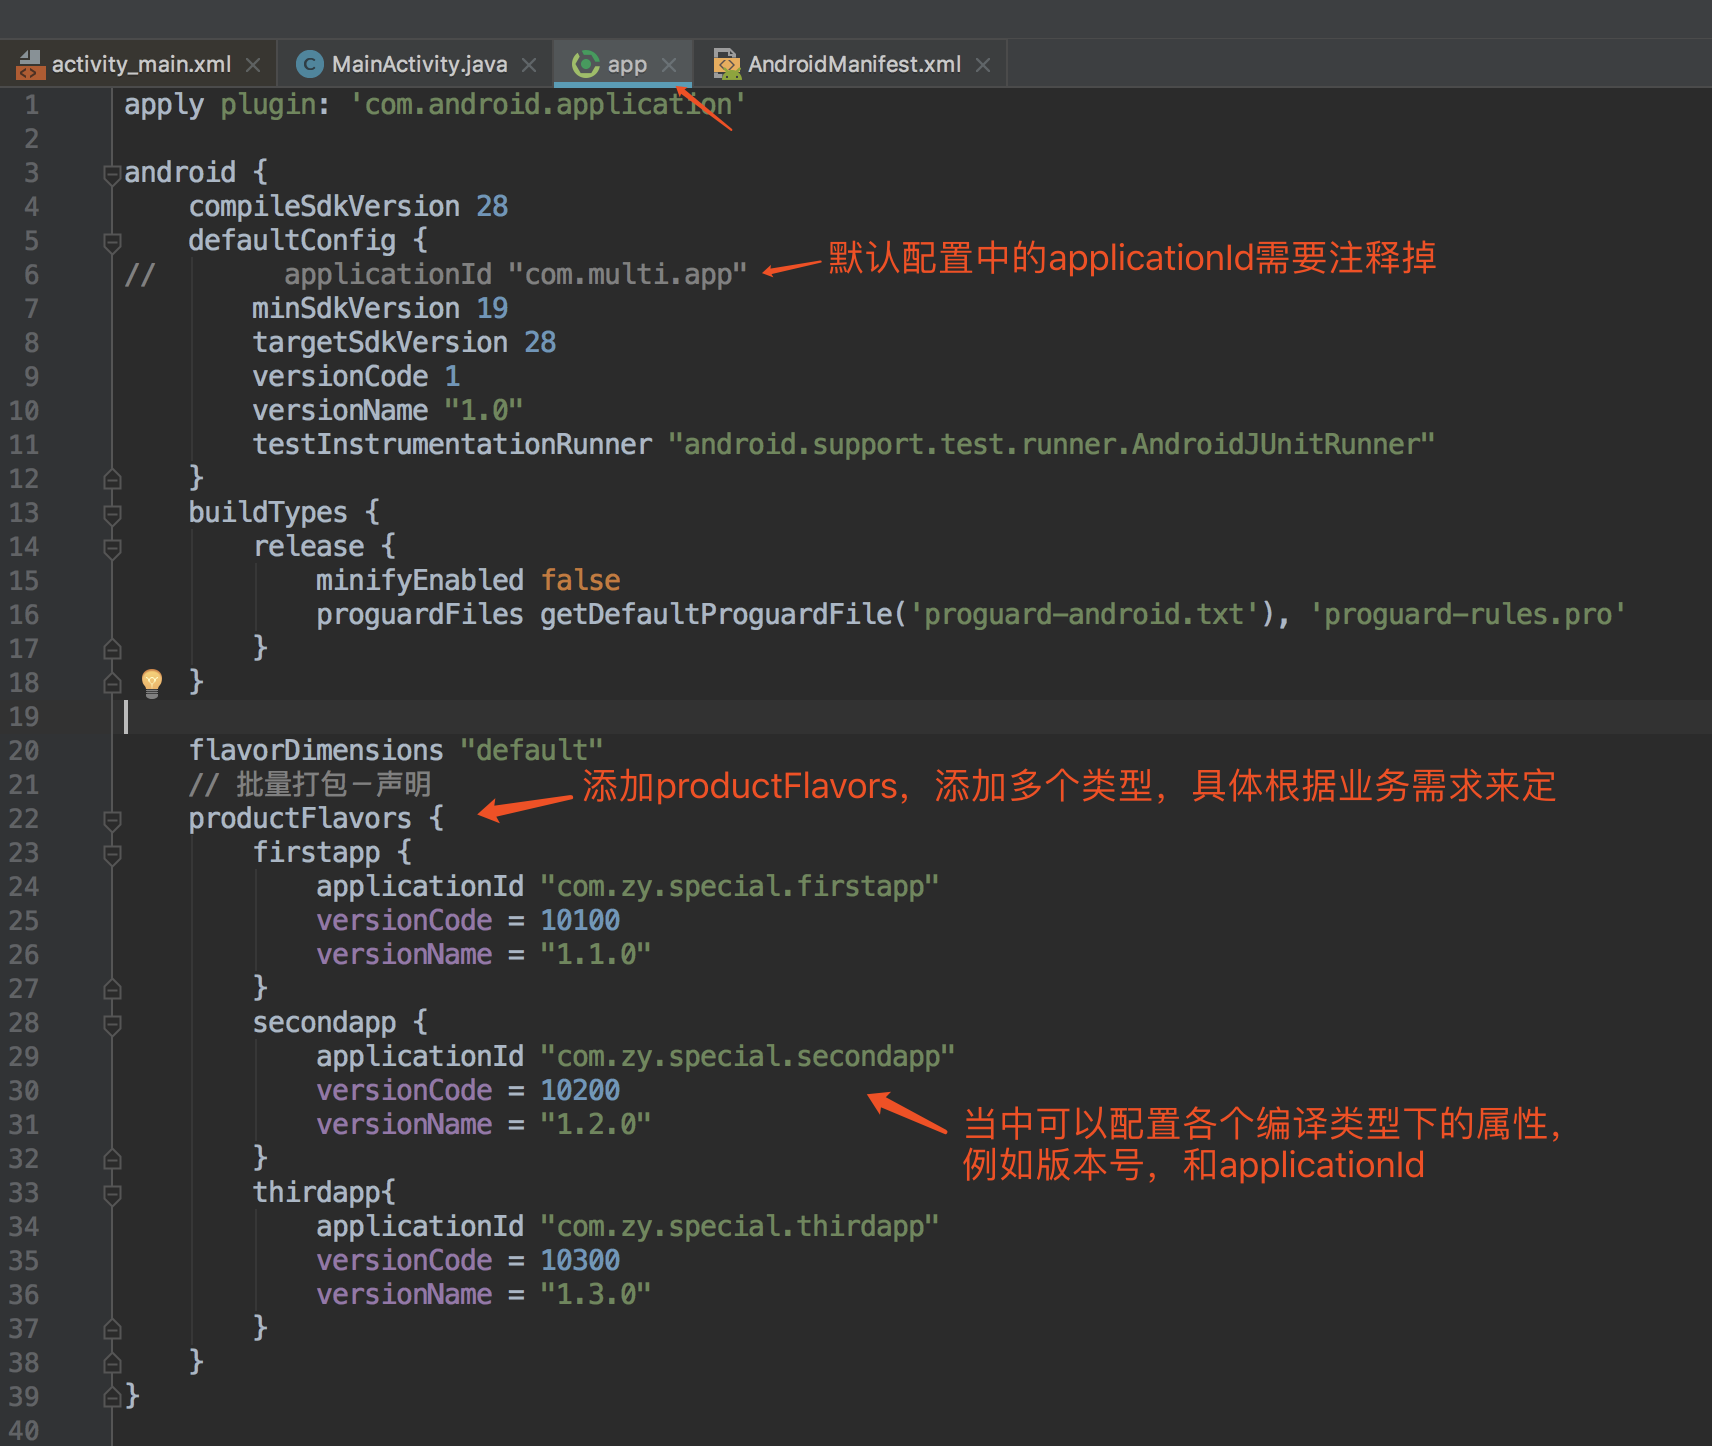Viewport: 1712px width, 1446px height.
Task: Collapse the productFlavors block fold marker
Action: tap(113, 820)
